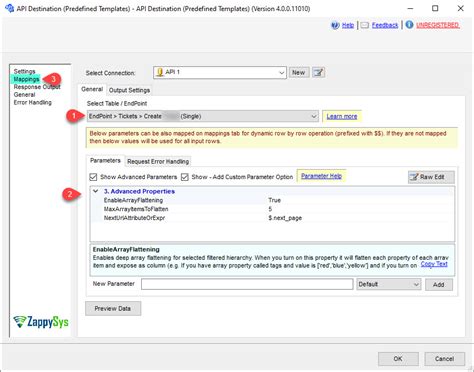Select General in the left sidebar list
474x372 pixels.
tap(24, 95)
